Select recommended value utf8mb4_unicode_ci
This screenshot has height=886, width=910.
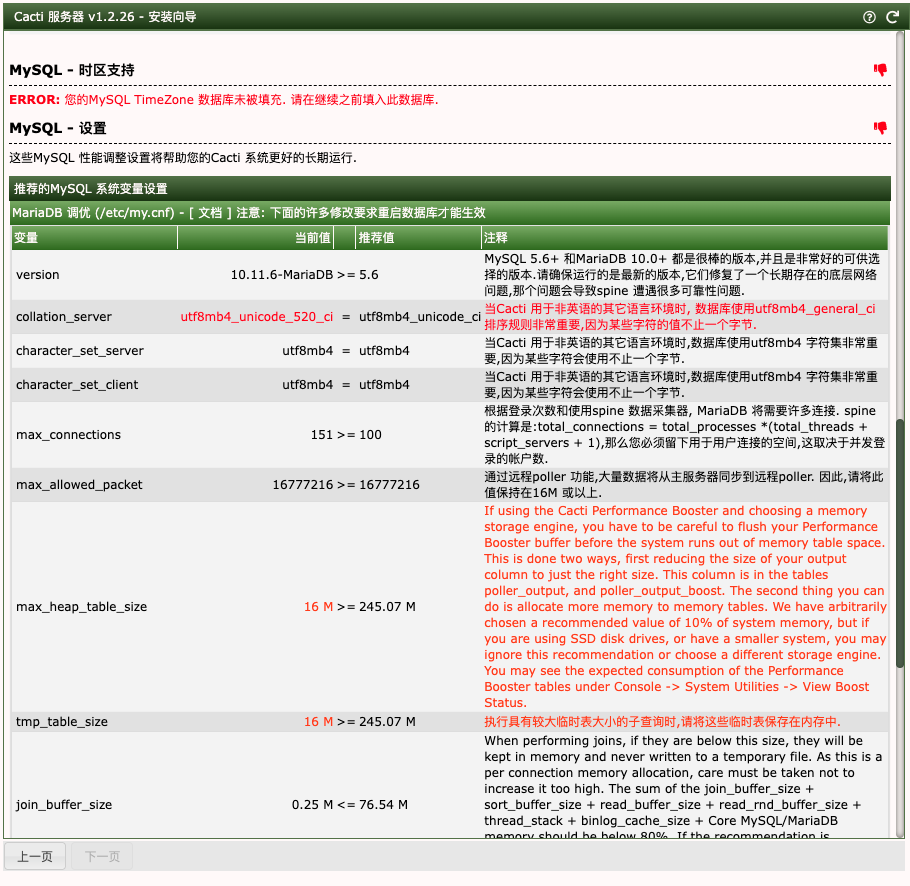tap(420, 317)
